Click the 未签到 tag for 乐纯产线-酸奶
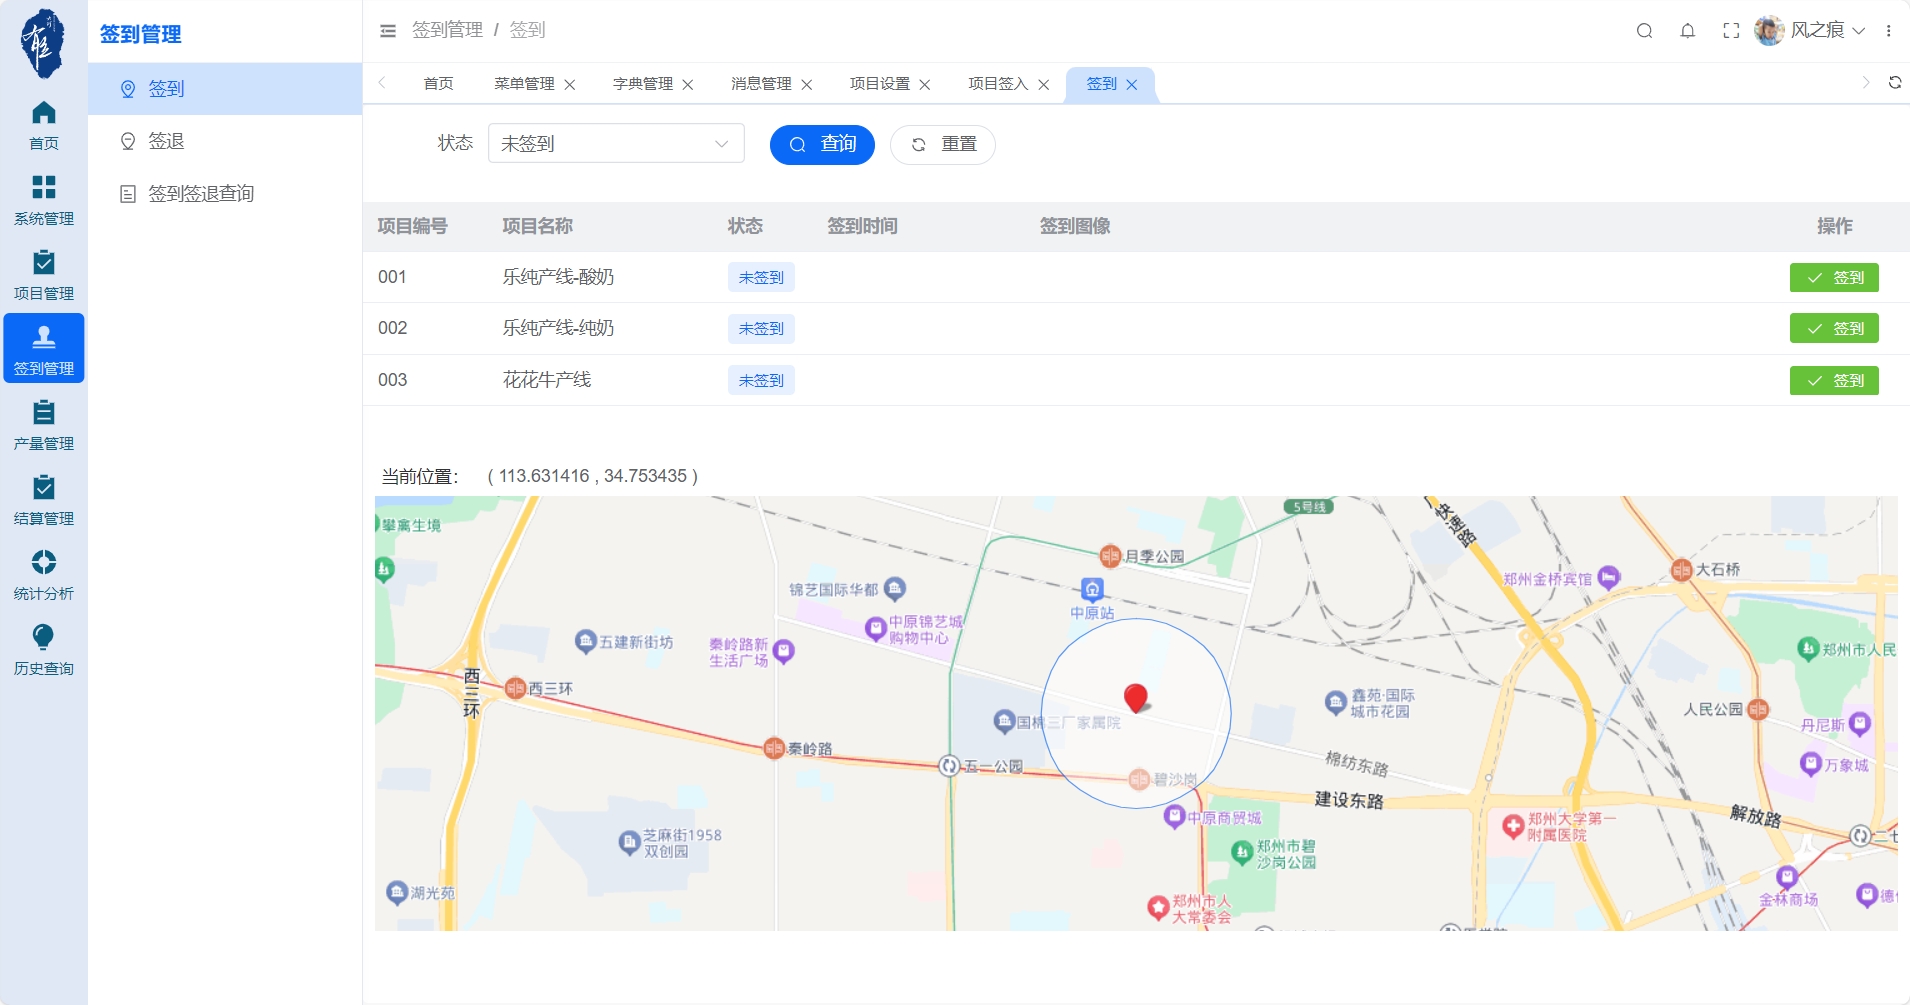 tap(761, 277)
